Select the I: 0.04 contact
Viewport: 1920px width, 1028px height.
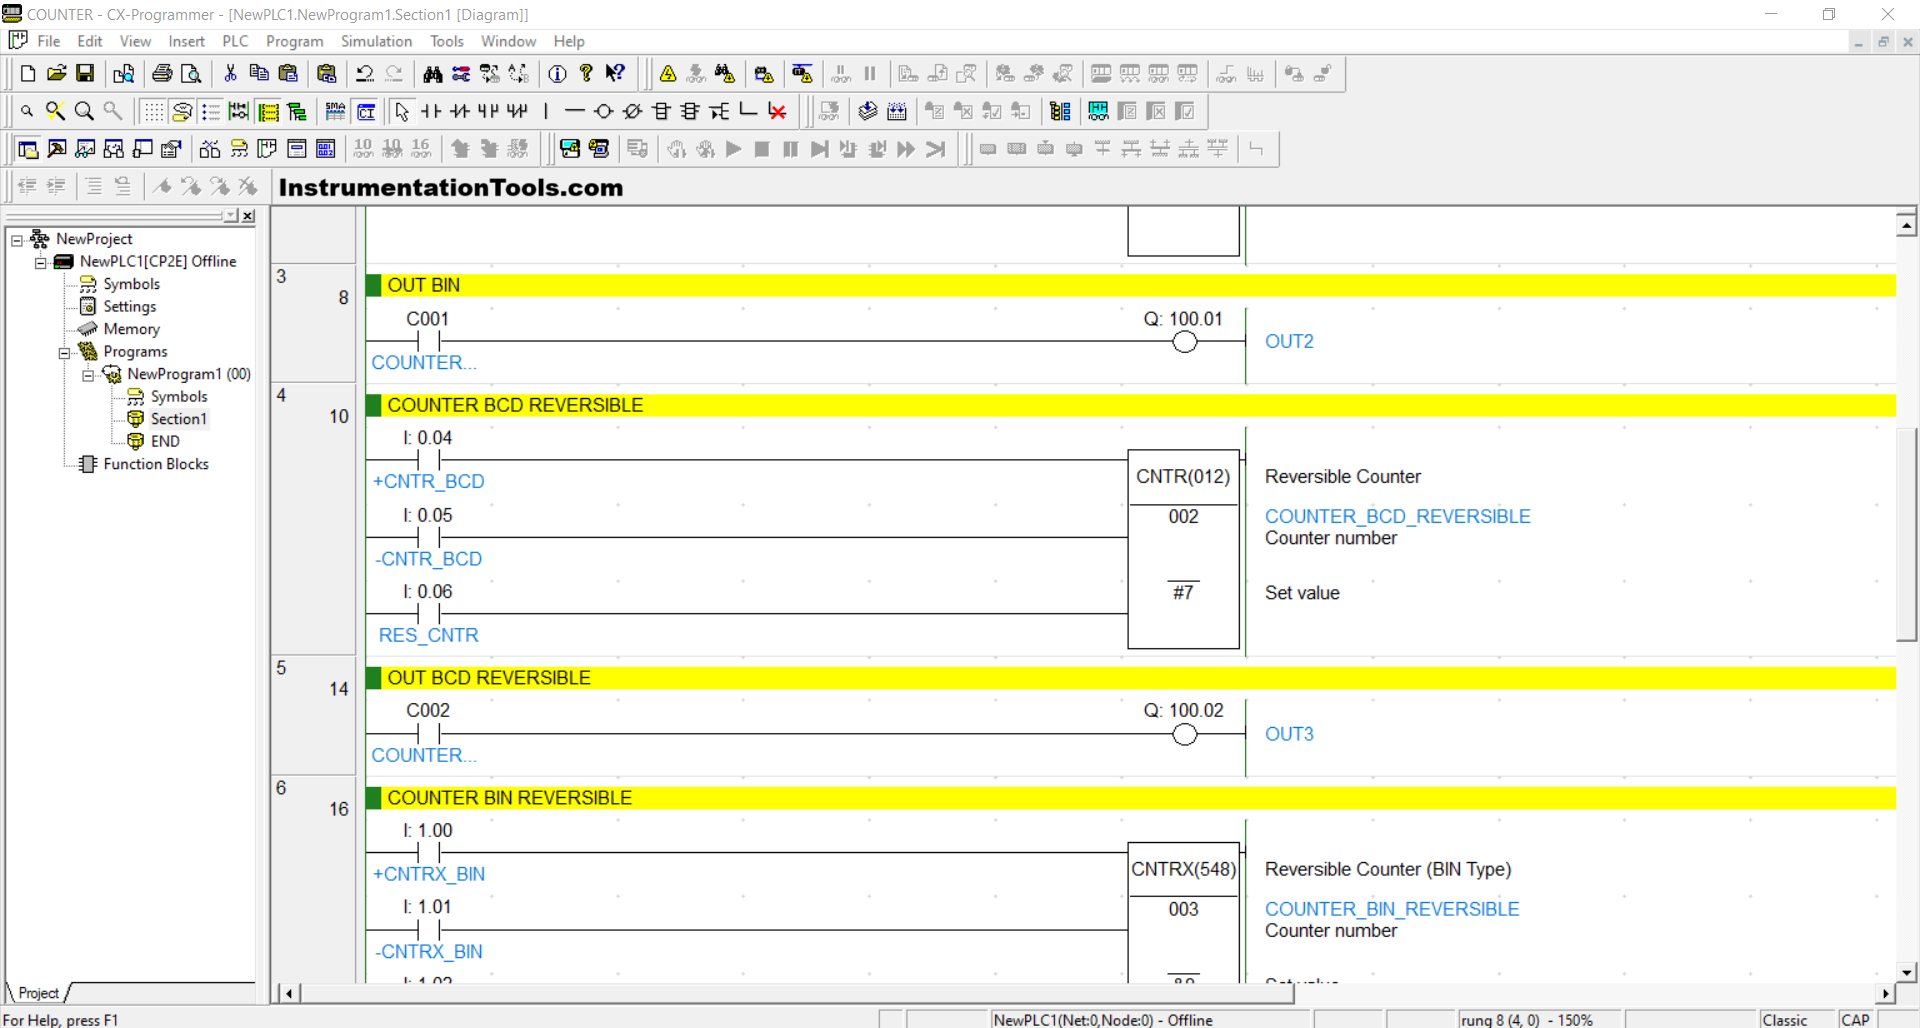pyautogui.click(x=429, y=460)
